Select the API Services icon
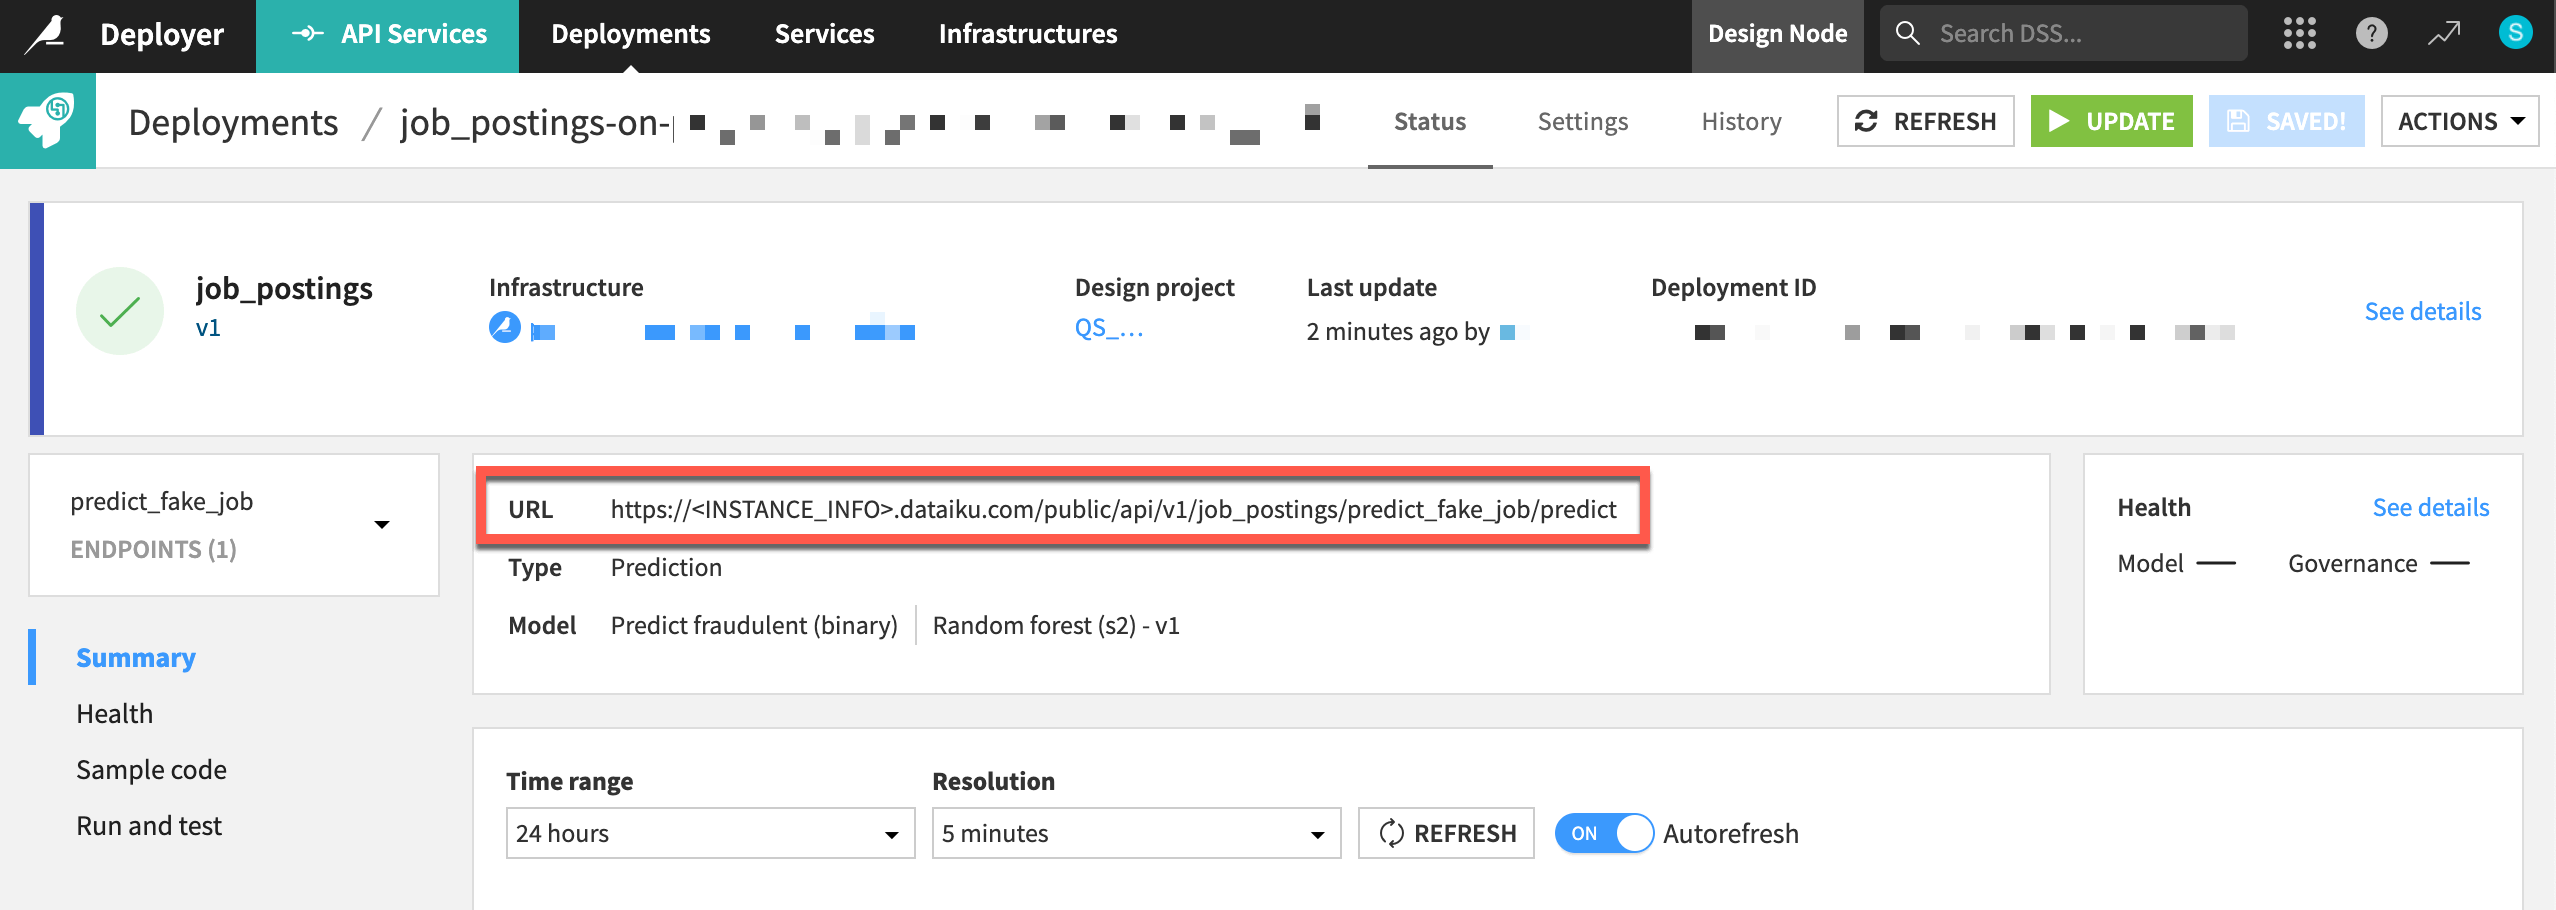Image resolution: width=2556 pixels, height=910 pixels. tap(306, 33)
